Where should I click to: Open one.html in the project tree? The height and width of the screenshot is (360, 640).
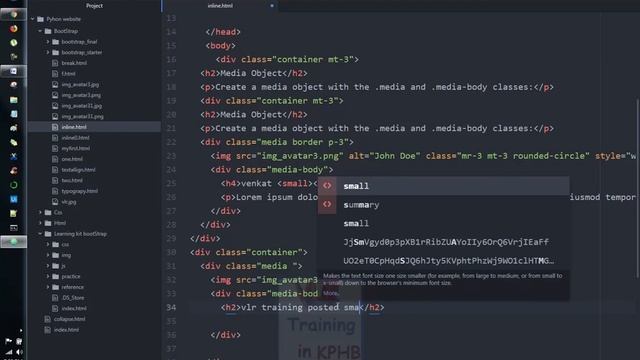[x=72, y=159]
